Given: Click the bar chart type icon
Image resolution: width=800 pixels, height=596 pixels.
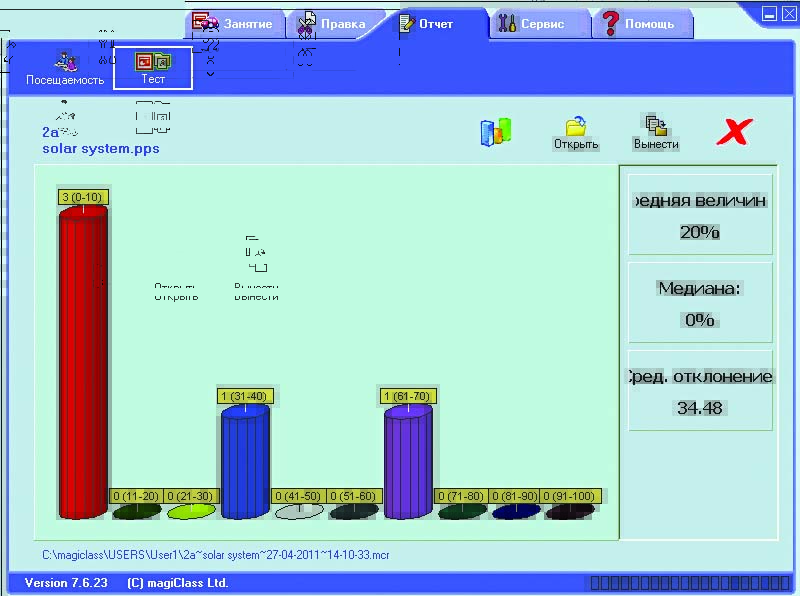Looking at the screenshot, I should point(495,133).
